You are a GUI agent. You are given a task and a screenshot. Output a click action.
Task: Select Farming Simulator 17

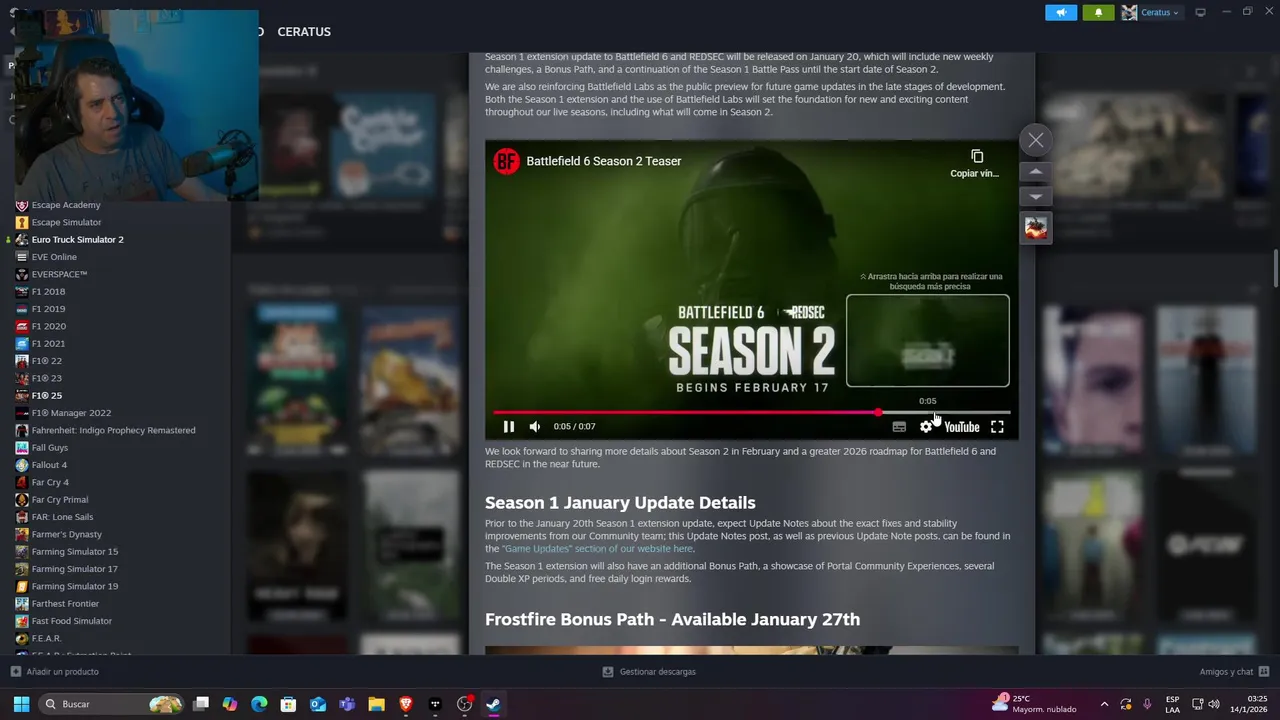point(74,569)
